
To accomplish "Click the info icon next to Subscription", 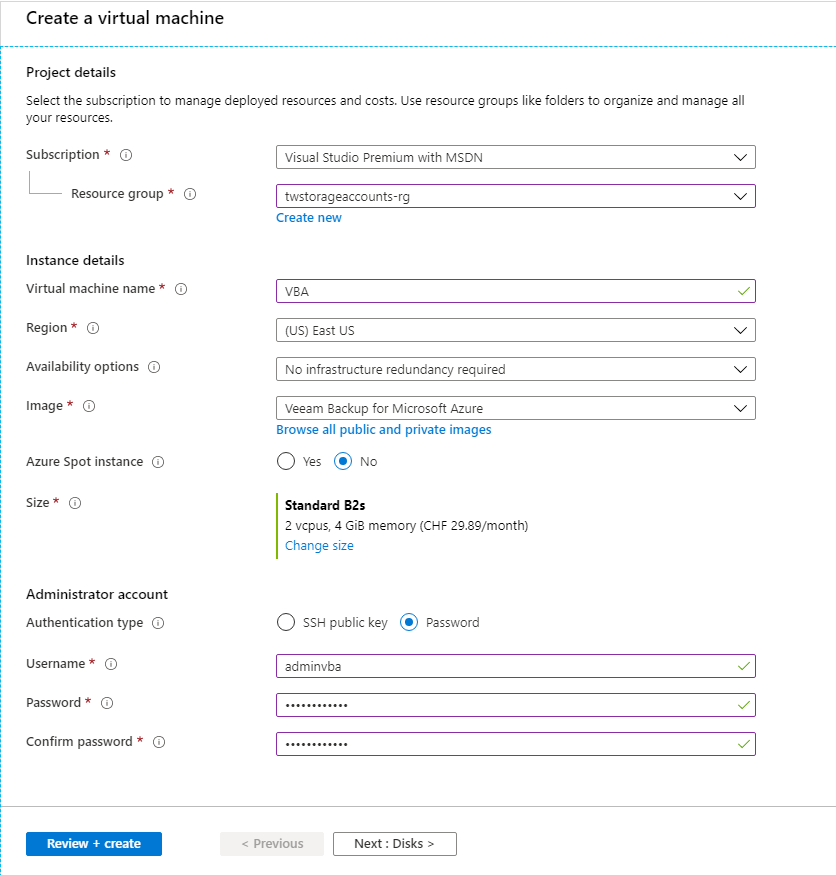I will pos(127,155).
